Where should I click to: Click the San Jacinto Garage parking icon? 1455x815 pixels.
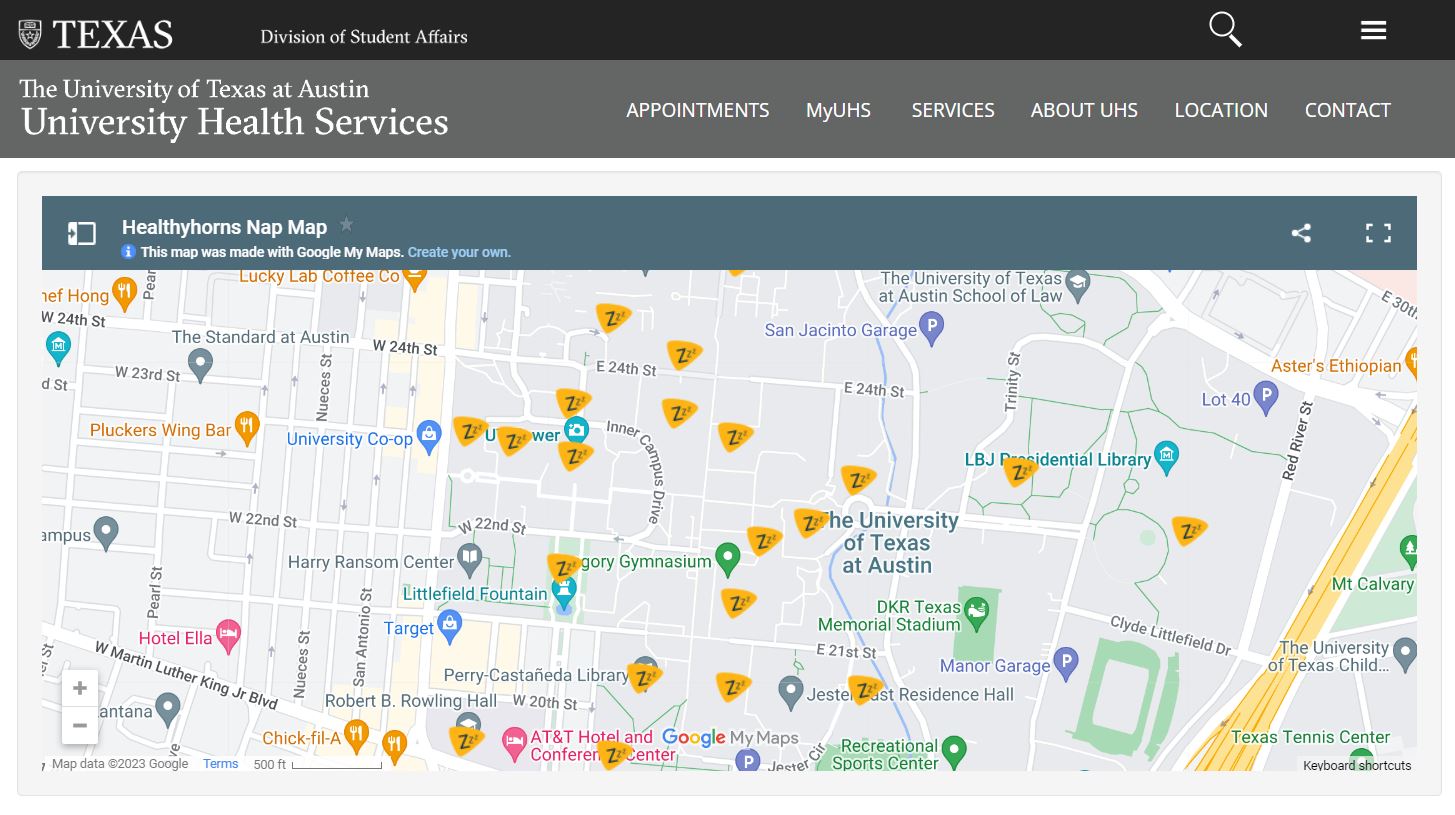pos(932,327)
